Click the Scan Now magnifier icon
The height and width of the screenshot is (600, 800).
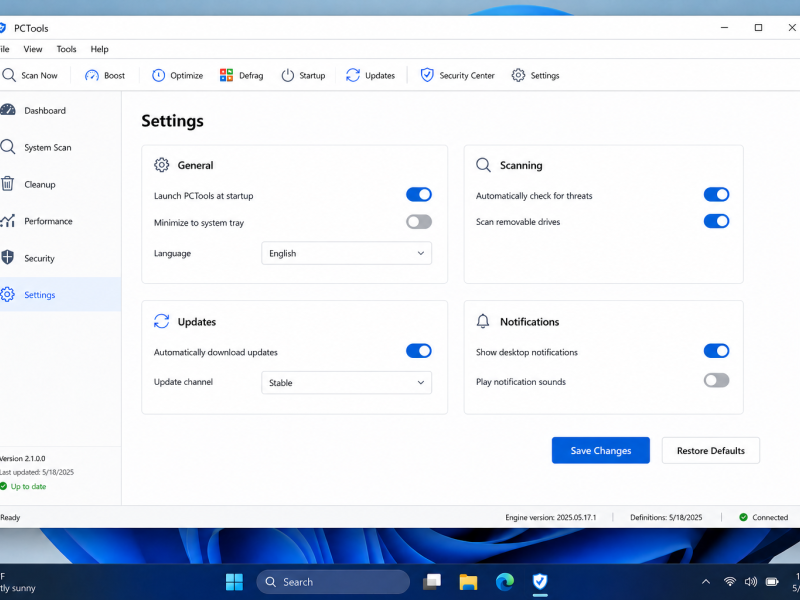coord(9,76)
